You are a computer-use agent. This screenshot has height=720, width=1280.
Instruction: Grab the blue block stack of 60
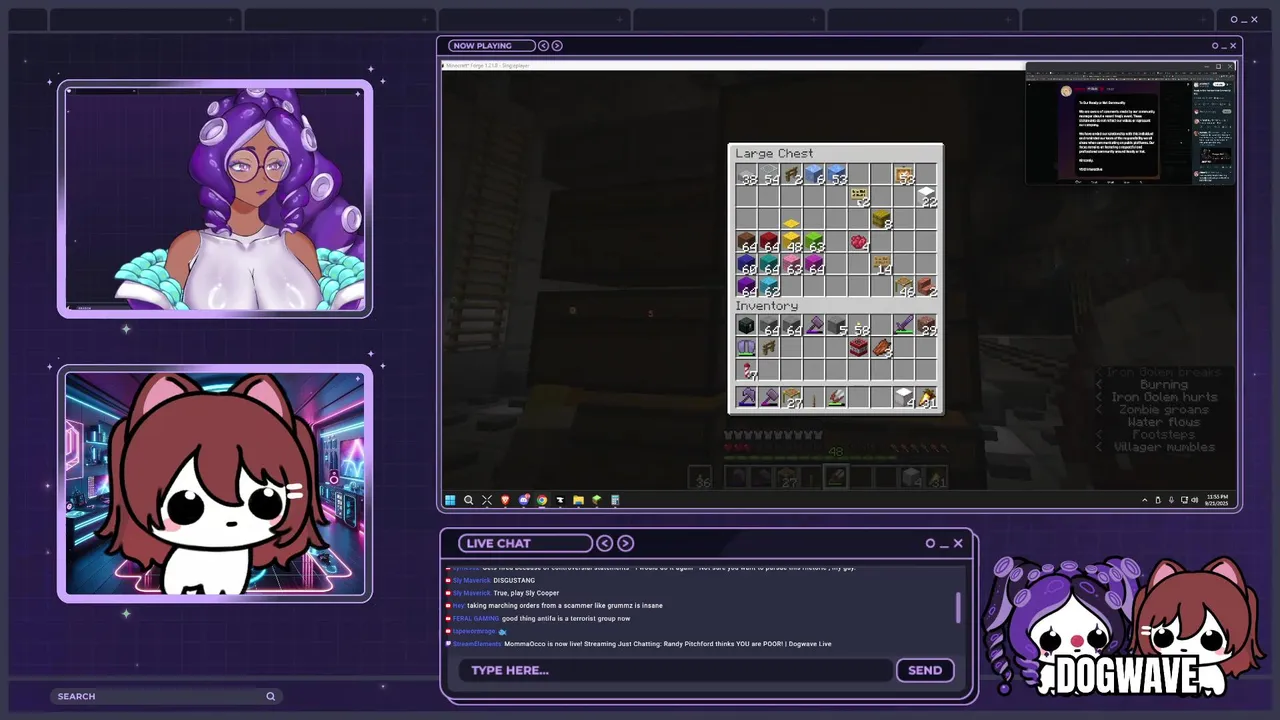pos(747,264)
